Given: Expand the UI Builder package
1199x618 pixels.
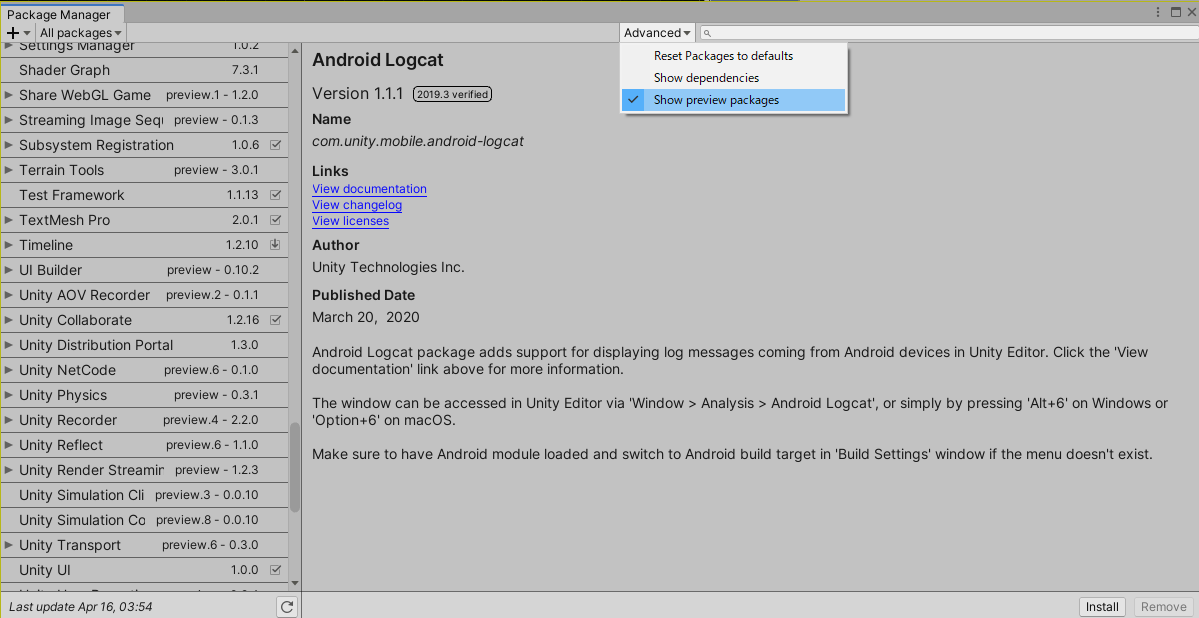Looking at the screenshot, I should click(9, 270).
